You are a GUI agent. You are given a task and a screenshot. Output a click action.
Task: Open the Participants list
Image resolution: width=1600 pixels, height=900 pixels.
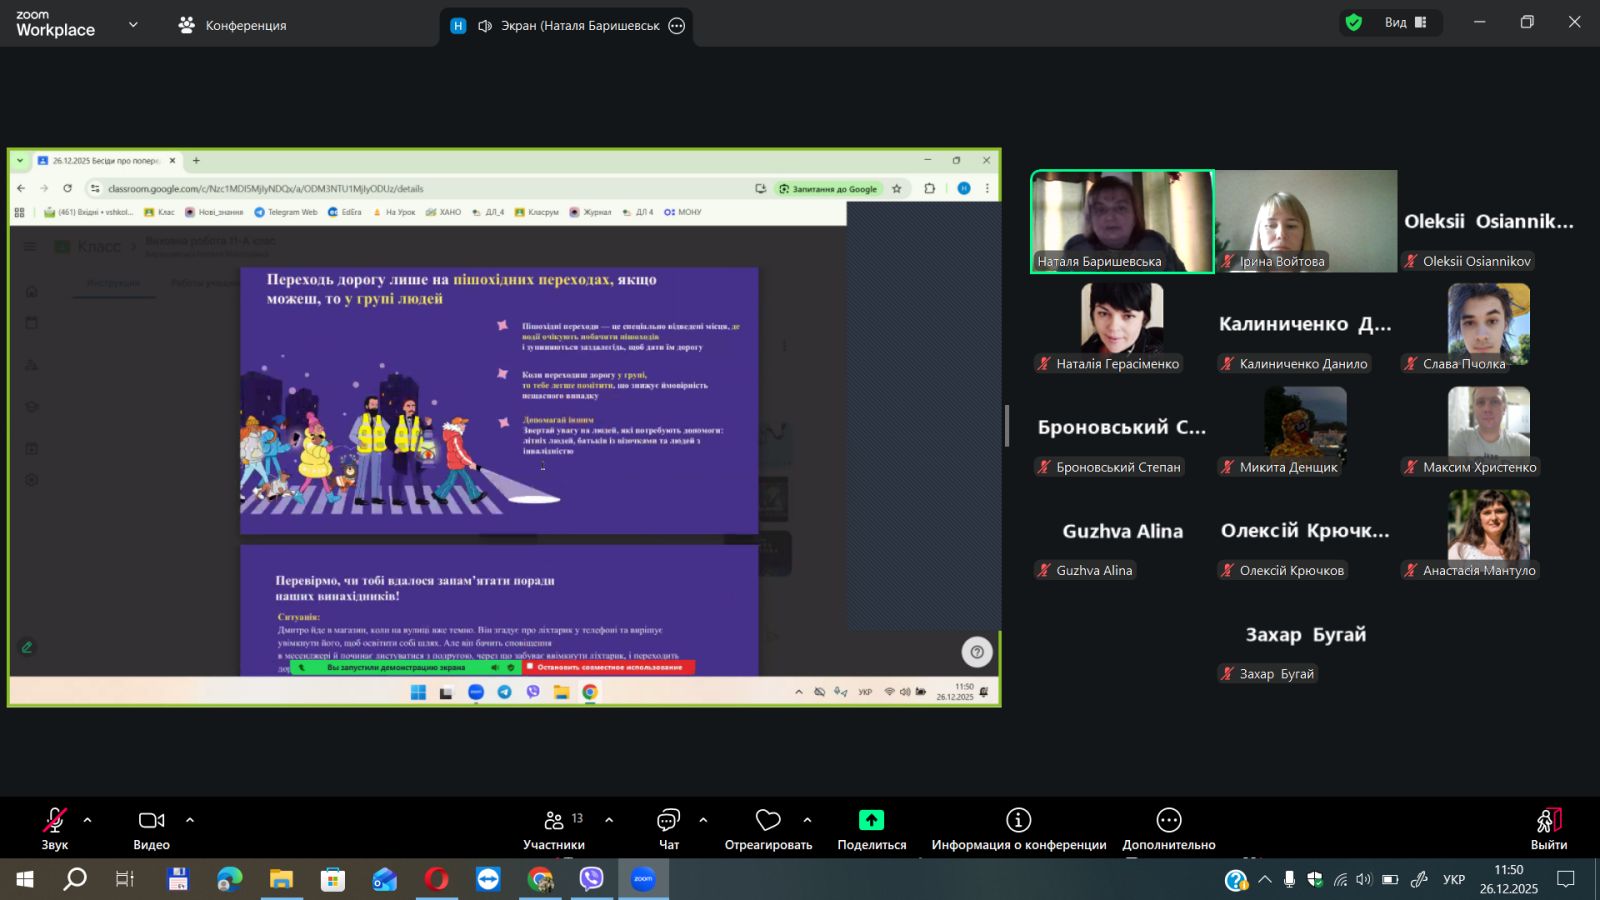coord(554,821)
